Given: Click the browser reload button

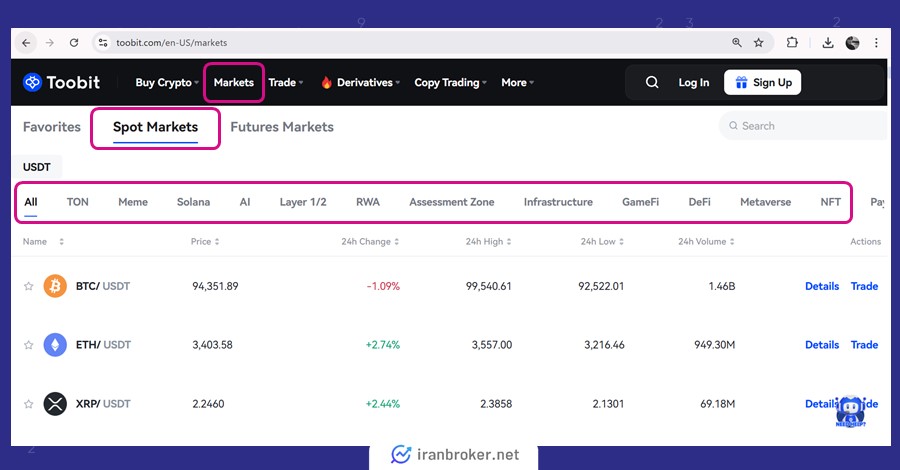Looking at the screenshot, I should click(x=74, y=43).
